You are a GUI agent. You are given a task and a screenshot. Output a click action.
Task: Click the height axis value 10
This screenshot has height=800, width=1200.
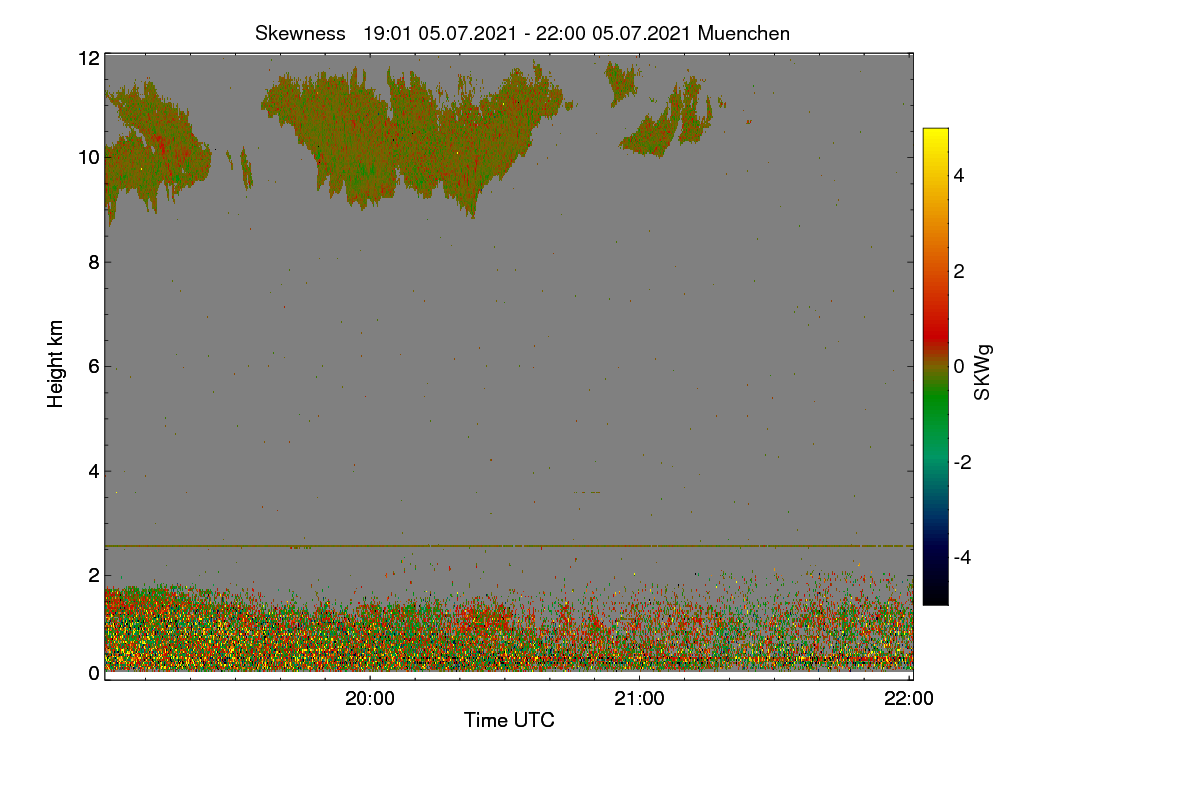89,157
